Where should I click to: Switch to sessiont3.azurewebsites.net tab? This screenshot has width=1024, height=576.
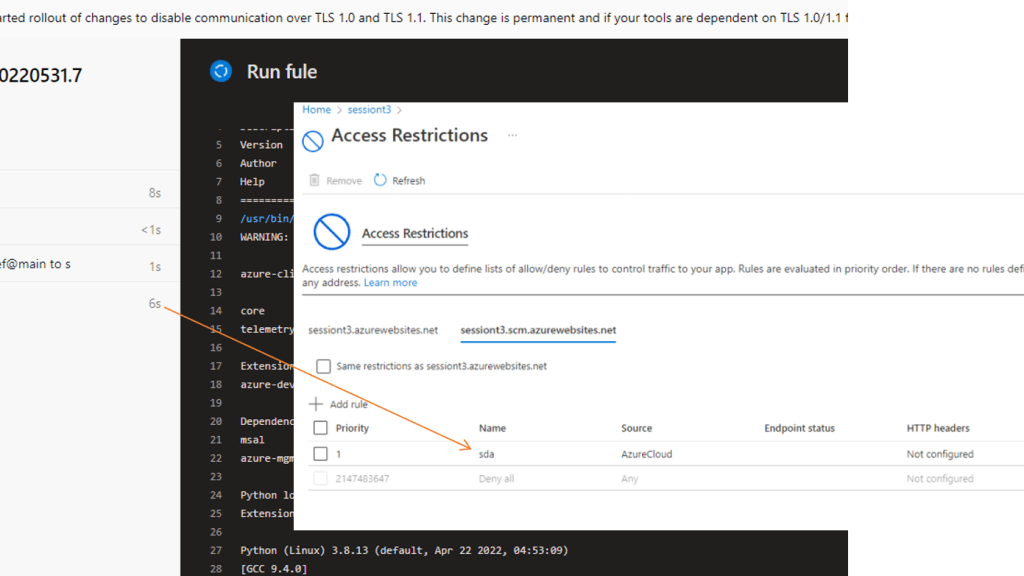(x=373, y=330)
